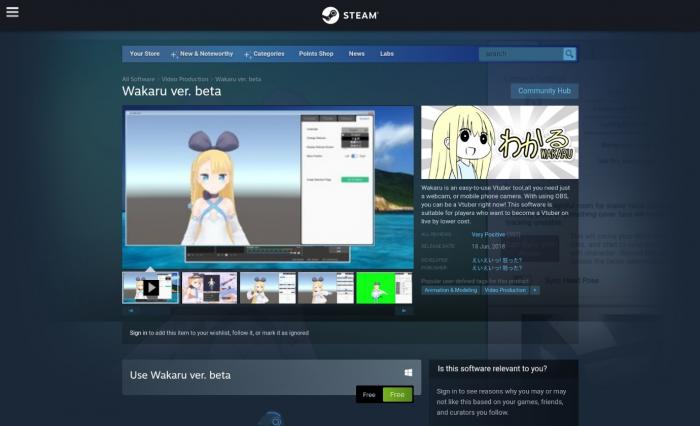Open New & Noteworthy menu
700x426 pixels.
pos(206,54)
